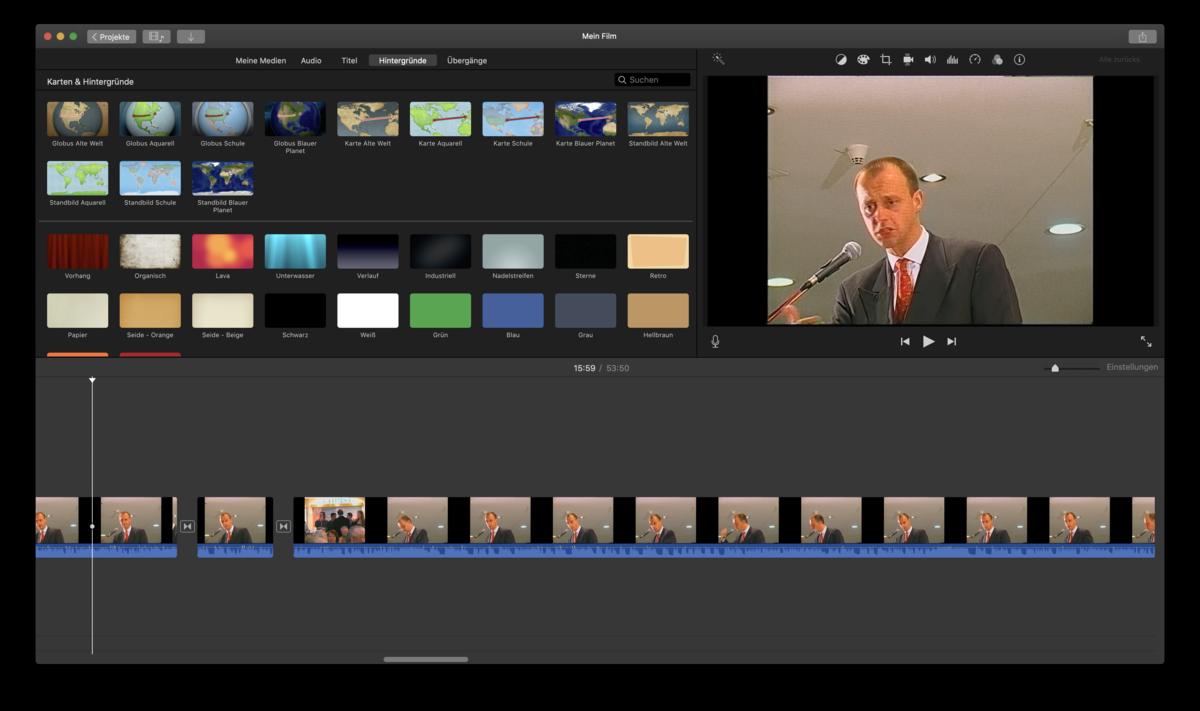Click the transition icon before the group photo clip
The image size is (1200, 711).
pos(283,526)
